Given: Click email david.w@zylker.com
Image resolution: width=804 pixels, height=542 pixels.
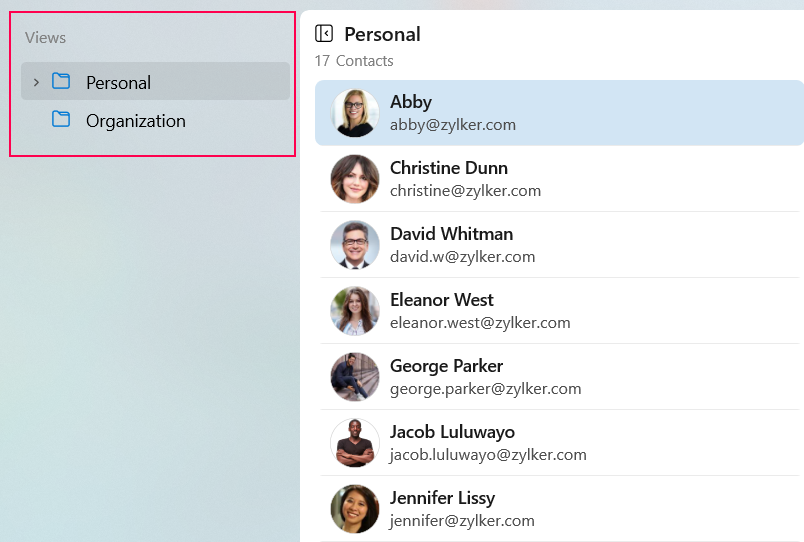Looking at the screenshot, I should (463, 257).
